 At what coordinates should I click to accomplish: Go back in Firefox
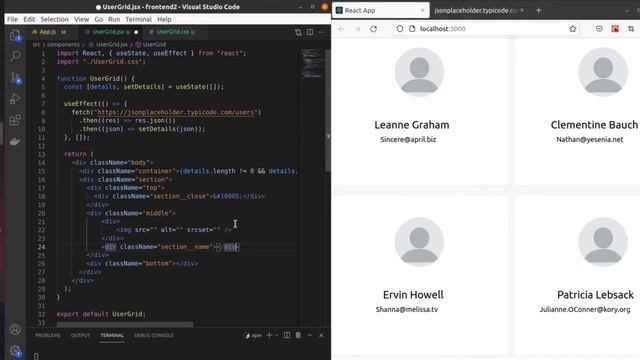click(342, 29)
